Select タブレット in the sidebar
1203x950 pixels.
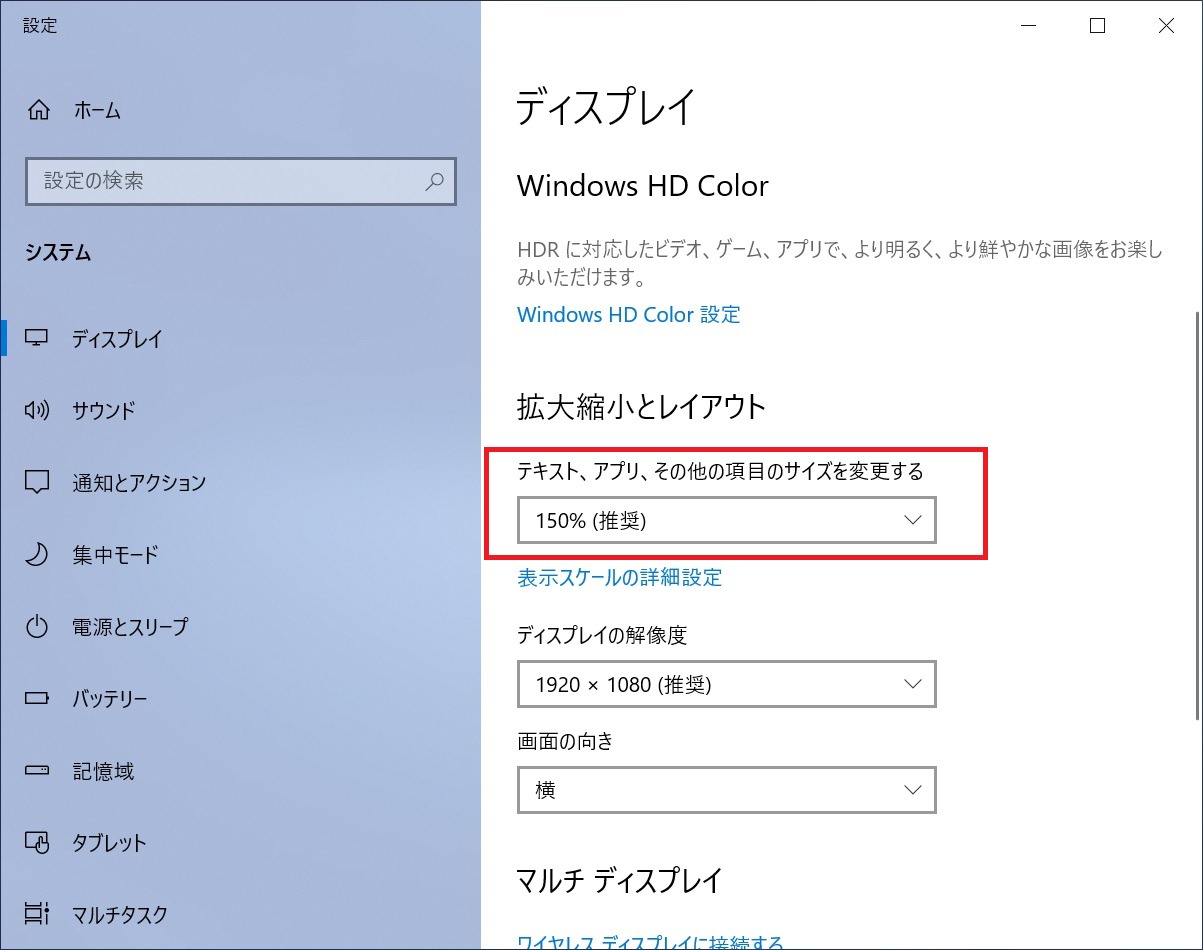click(241, 843)
